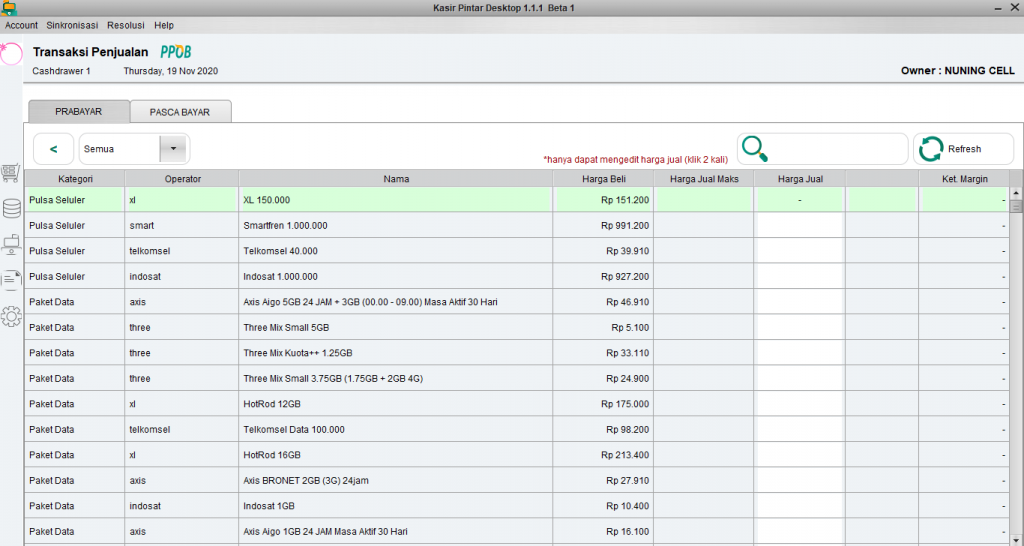The width and height of the screenshot is (1024, 546).
Task: Open the settings gear sidebar icon
Action: (x=11, y=317)
